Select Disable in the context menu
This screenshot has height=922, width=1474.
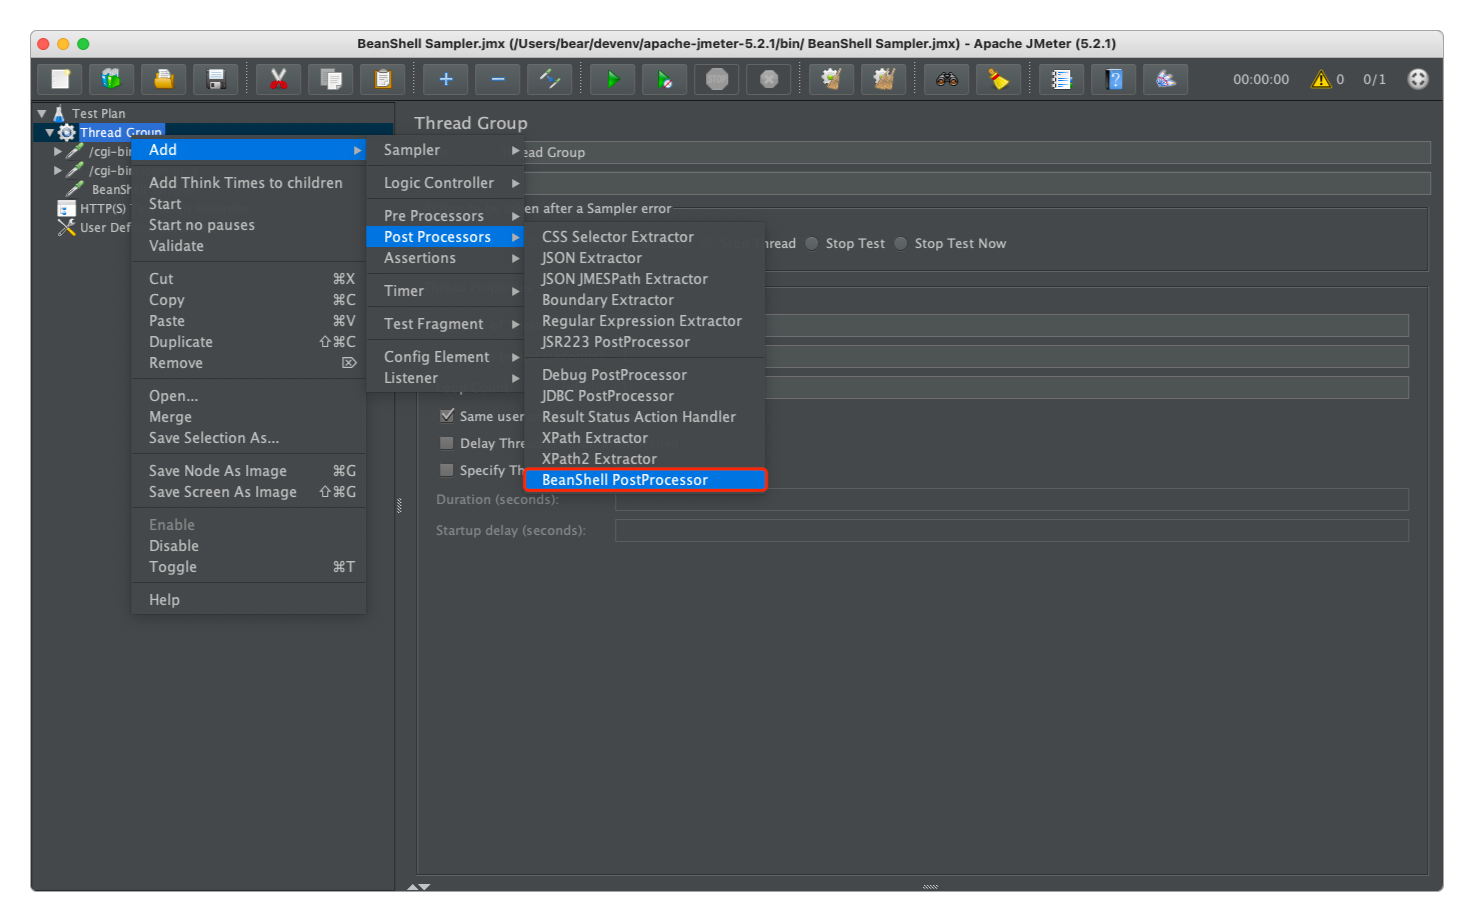249,546
